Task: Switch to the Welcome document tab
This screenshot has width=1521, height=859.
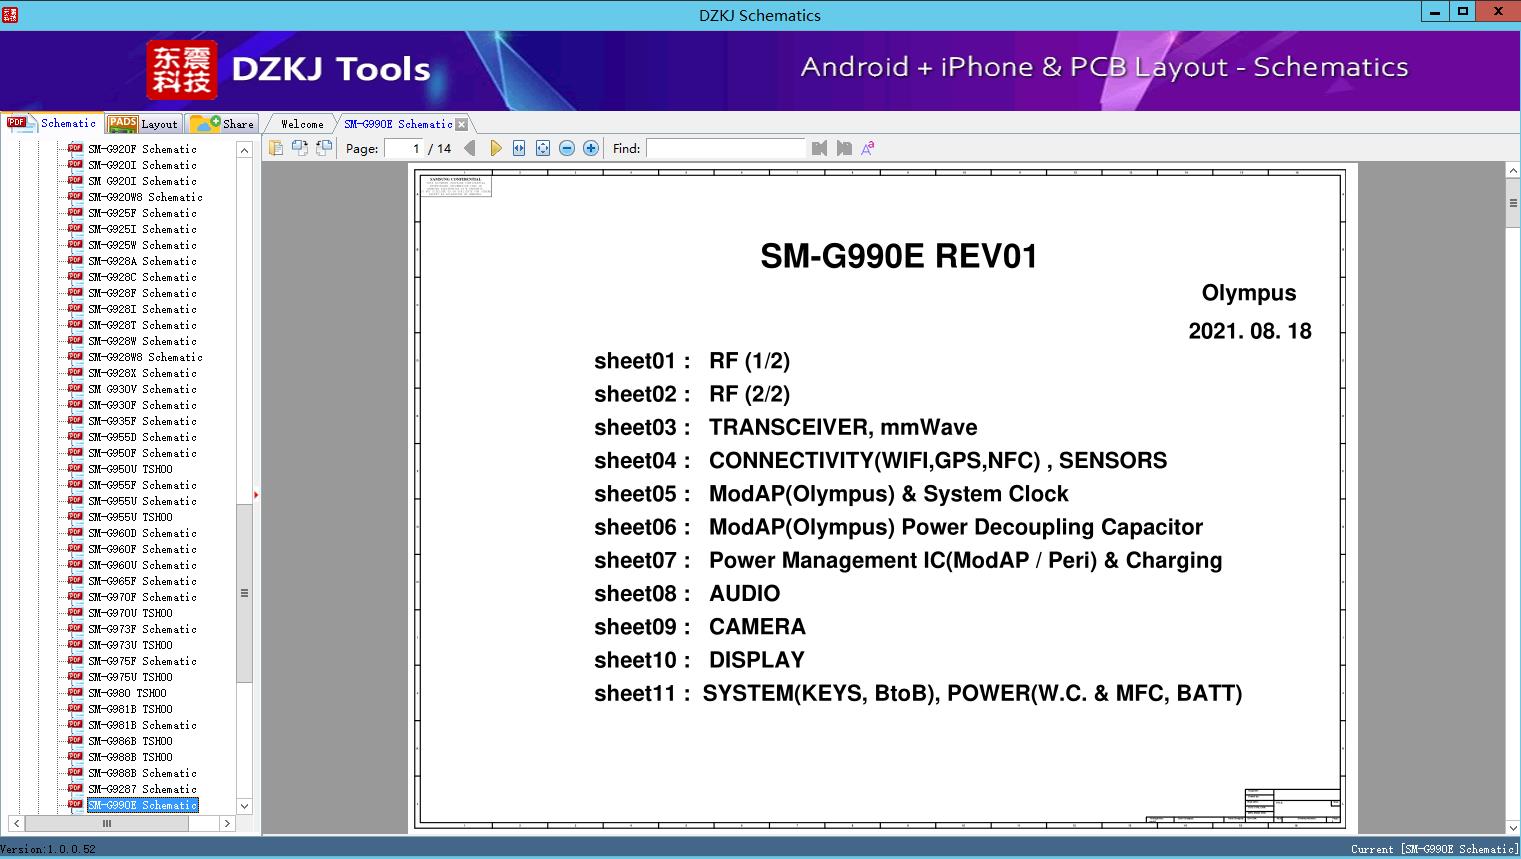Action: (x=302, y=124)
